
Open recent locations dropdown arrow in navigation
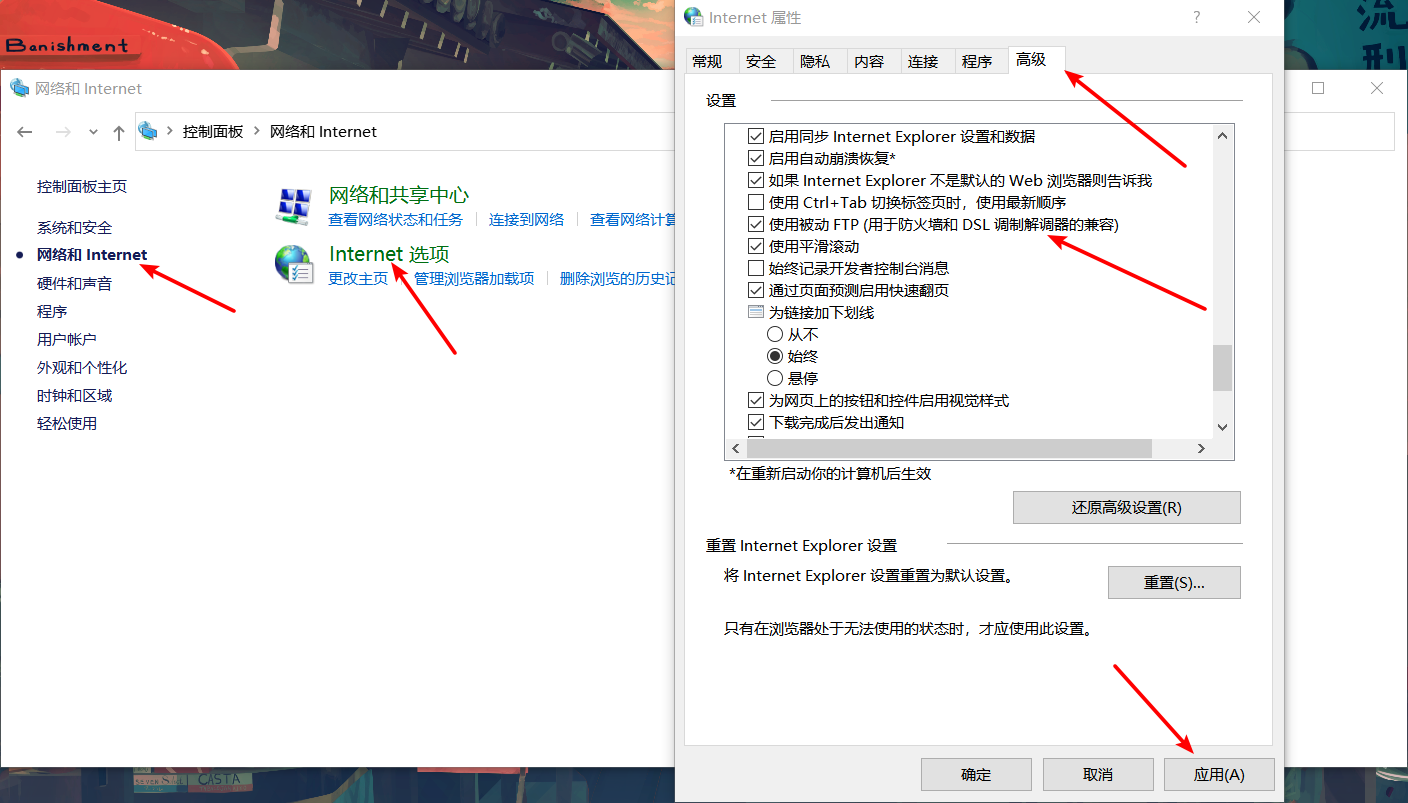pyautogui.click(x=93, y=132)
